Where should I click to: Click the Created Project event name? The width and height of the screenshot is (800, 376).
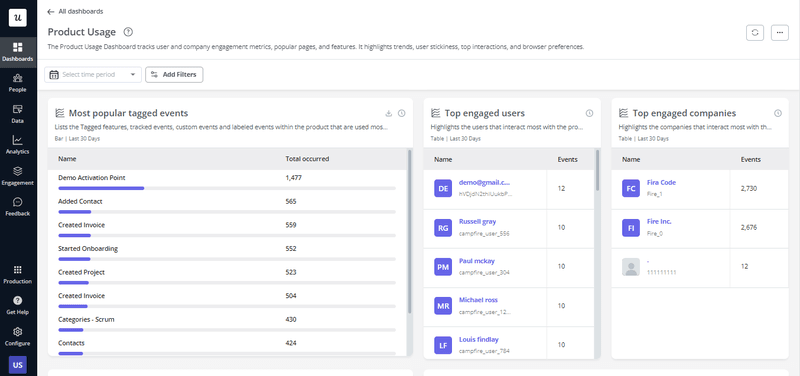(x=82, y=272)
